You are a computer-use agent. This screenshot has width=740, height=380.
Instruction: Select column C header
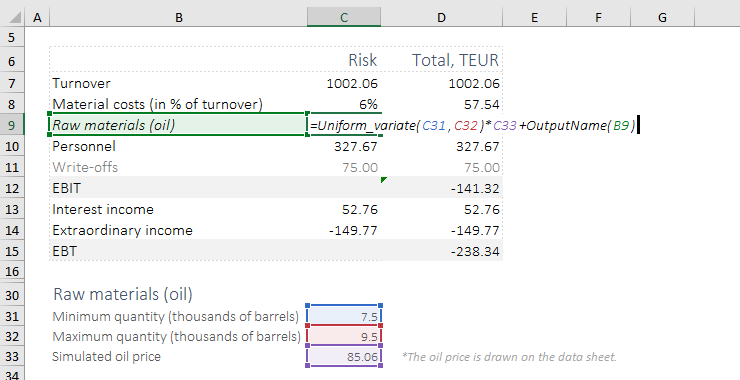click(x=344, y=17)
